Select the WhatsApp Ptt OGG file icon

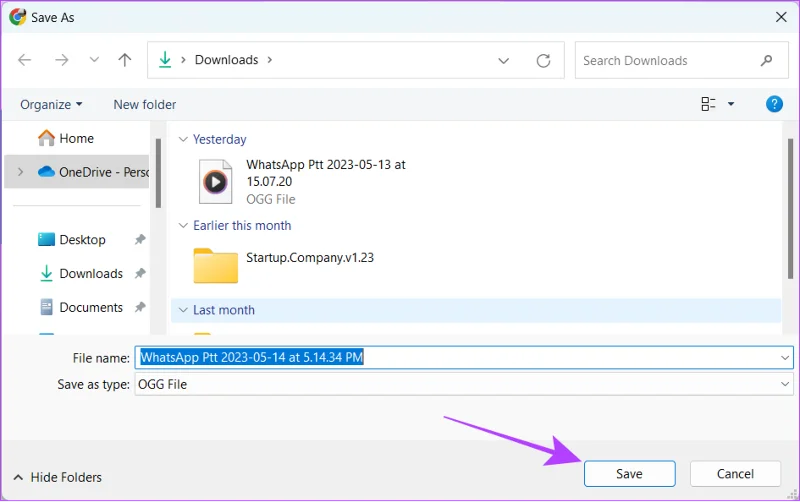(215, 182)
